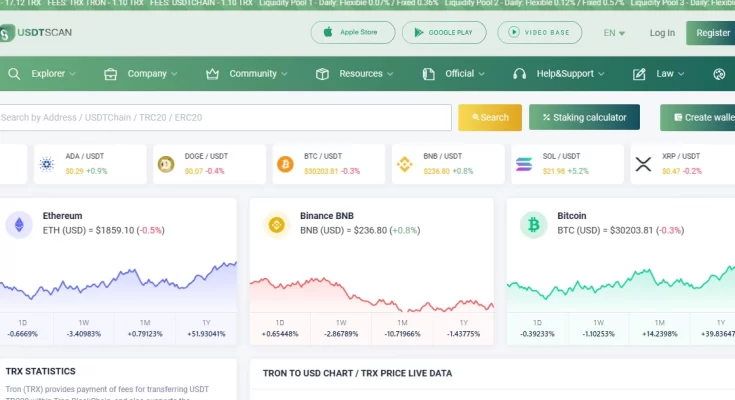Viewport: 735px width, 400px height.
Task: Expand the Official menu
Action: pyautogui.click(x=465, y=74)
